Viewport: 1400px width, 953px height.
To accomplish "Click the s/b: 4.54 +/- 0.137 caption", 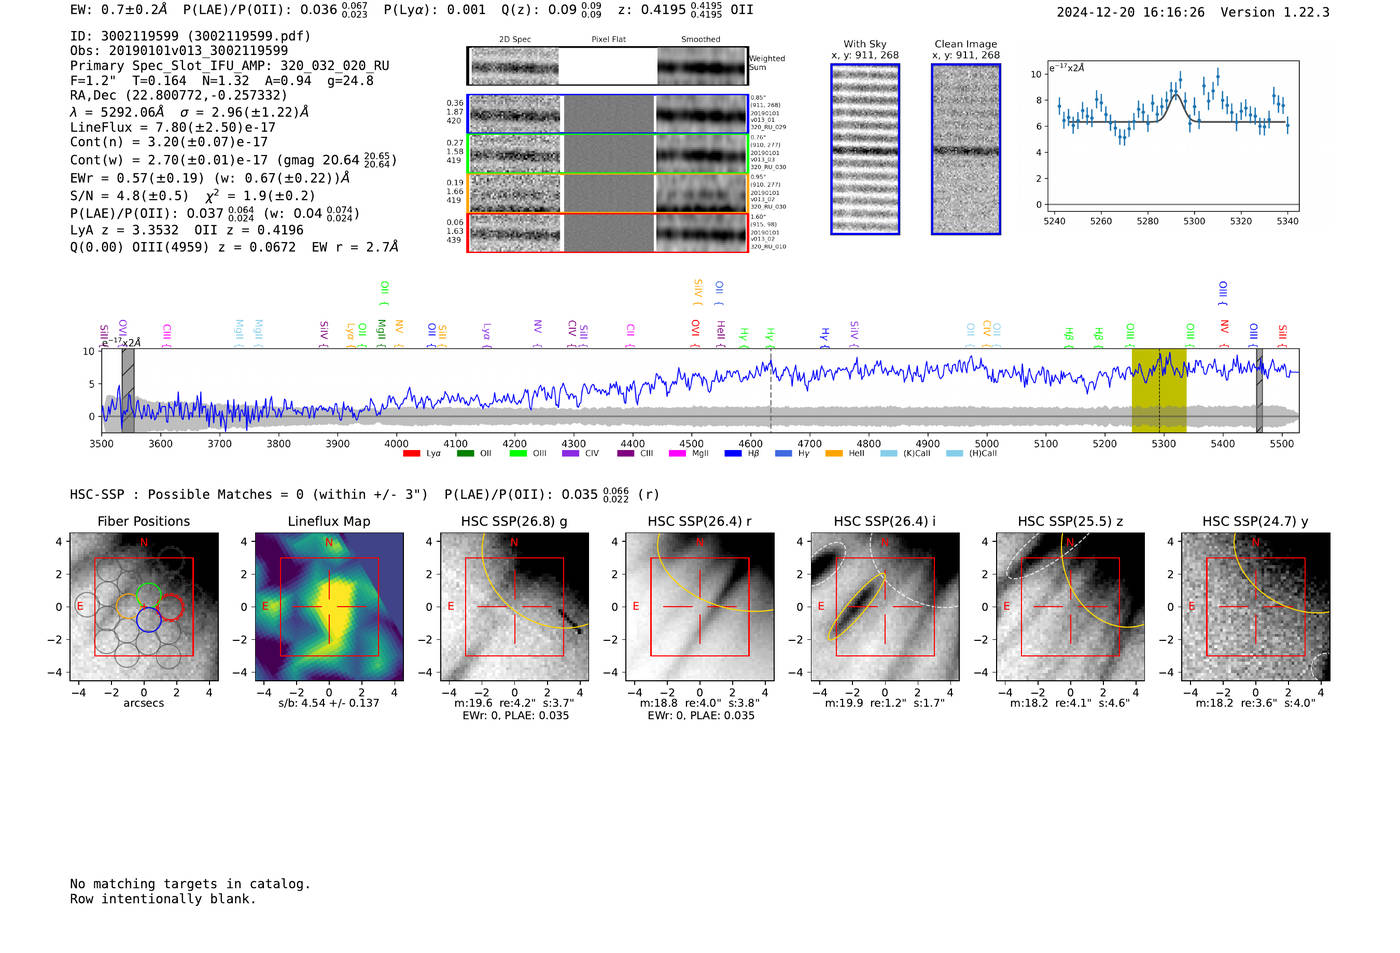I will coord(329,703).
